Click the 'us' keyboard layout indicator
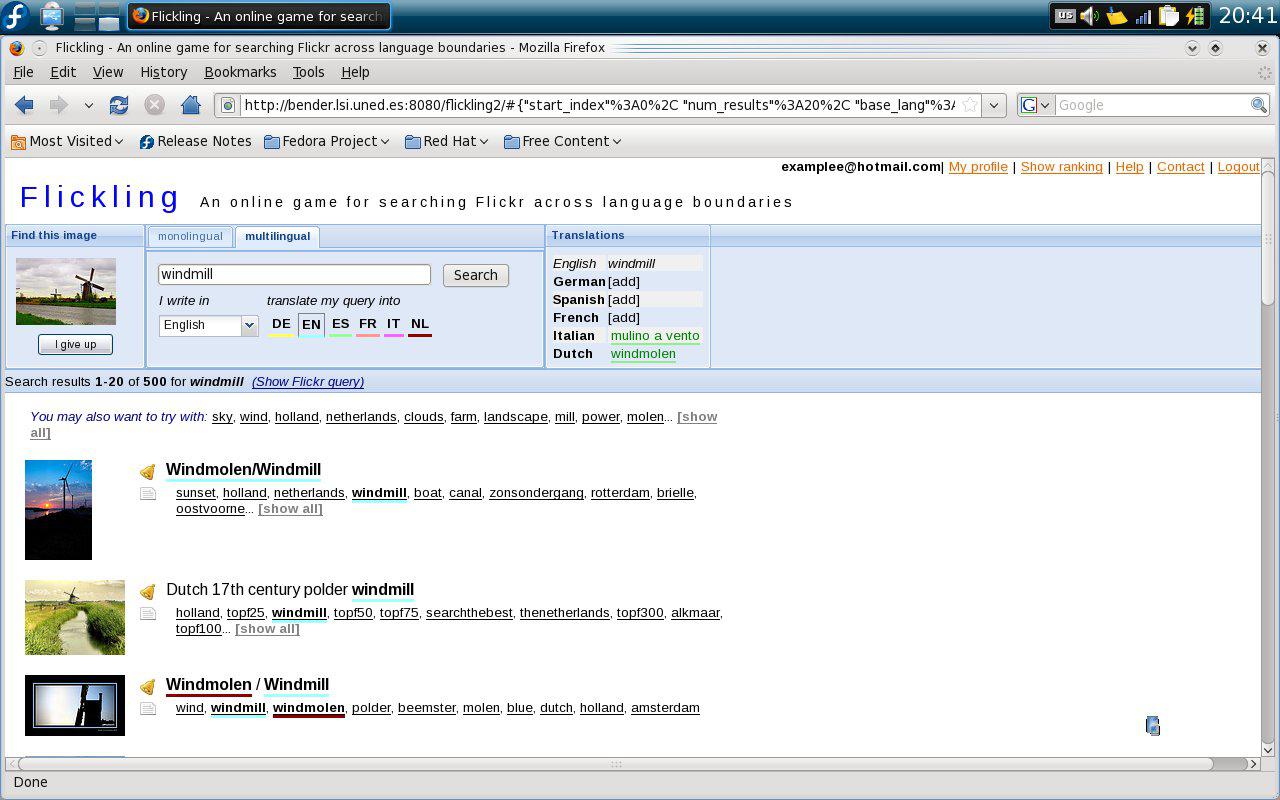 tap(1065, 16)
